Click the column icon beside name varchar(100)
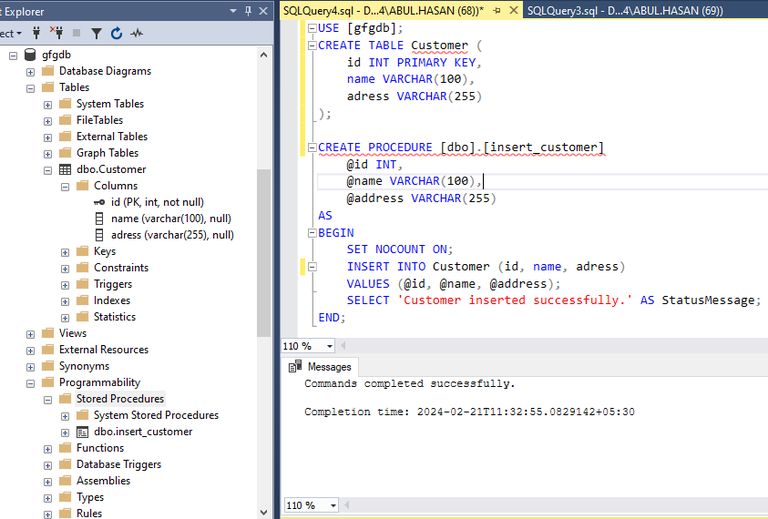This screenshot has width=768, height=519. 99,218
